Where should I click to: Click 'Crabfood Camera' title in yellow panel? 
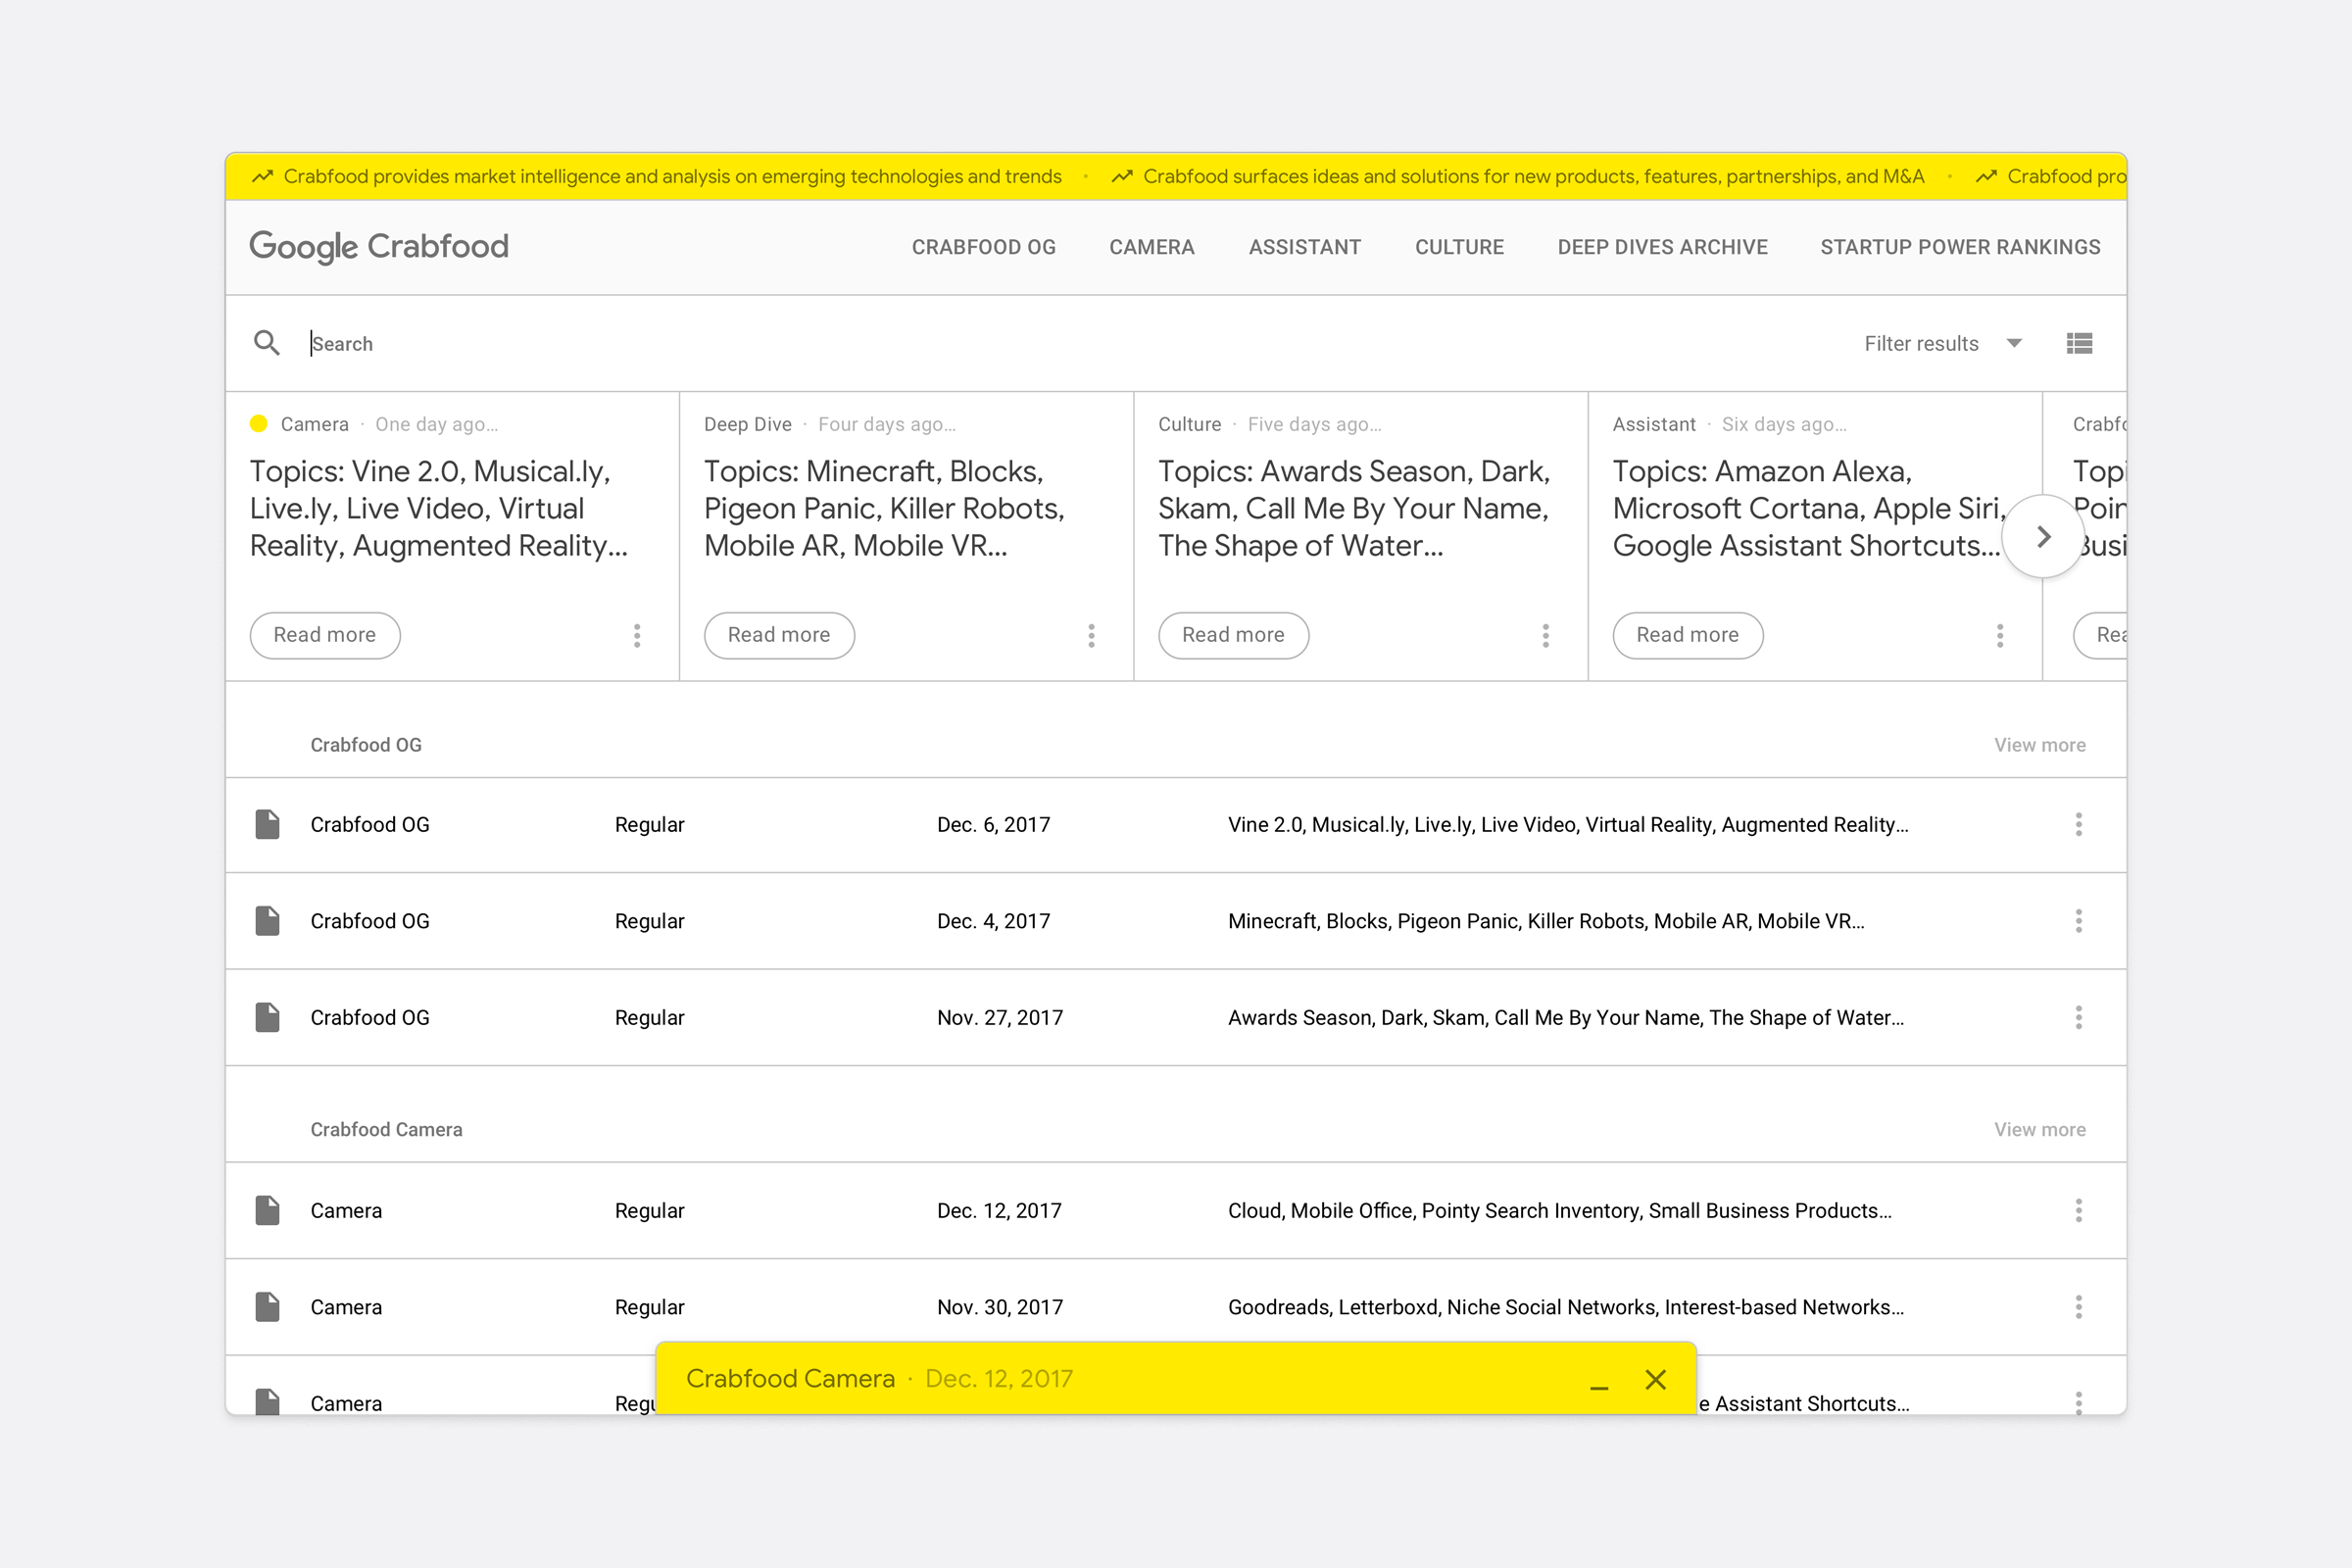click(790, 1379)
